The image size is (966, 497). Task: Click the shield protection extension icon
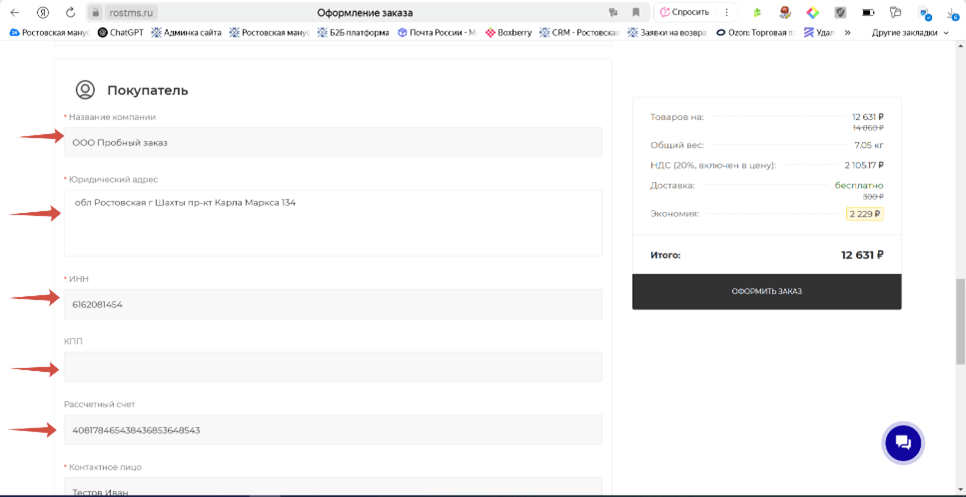pos(840,13)
